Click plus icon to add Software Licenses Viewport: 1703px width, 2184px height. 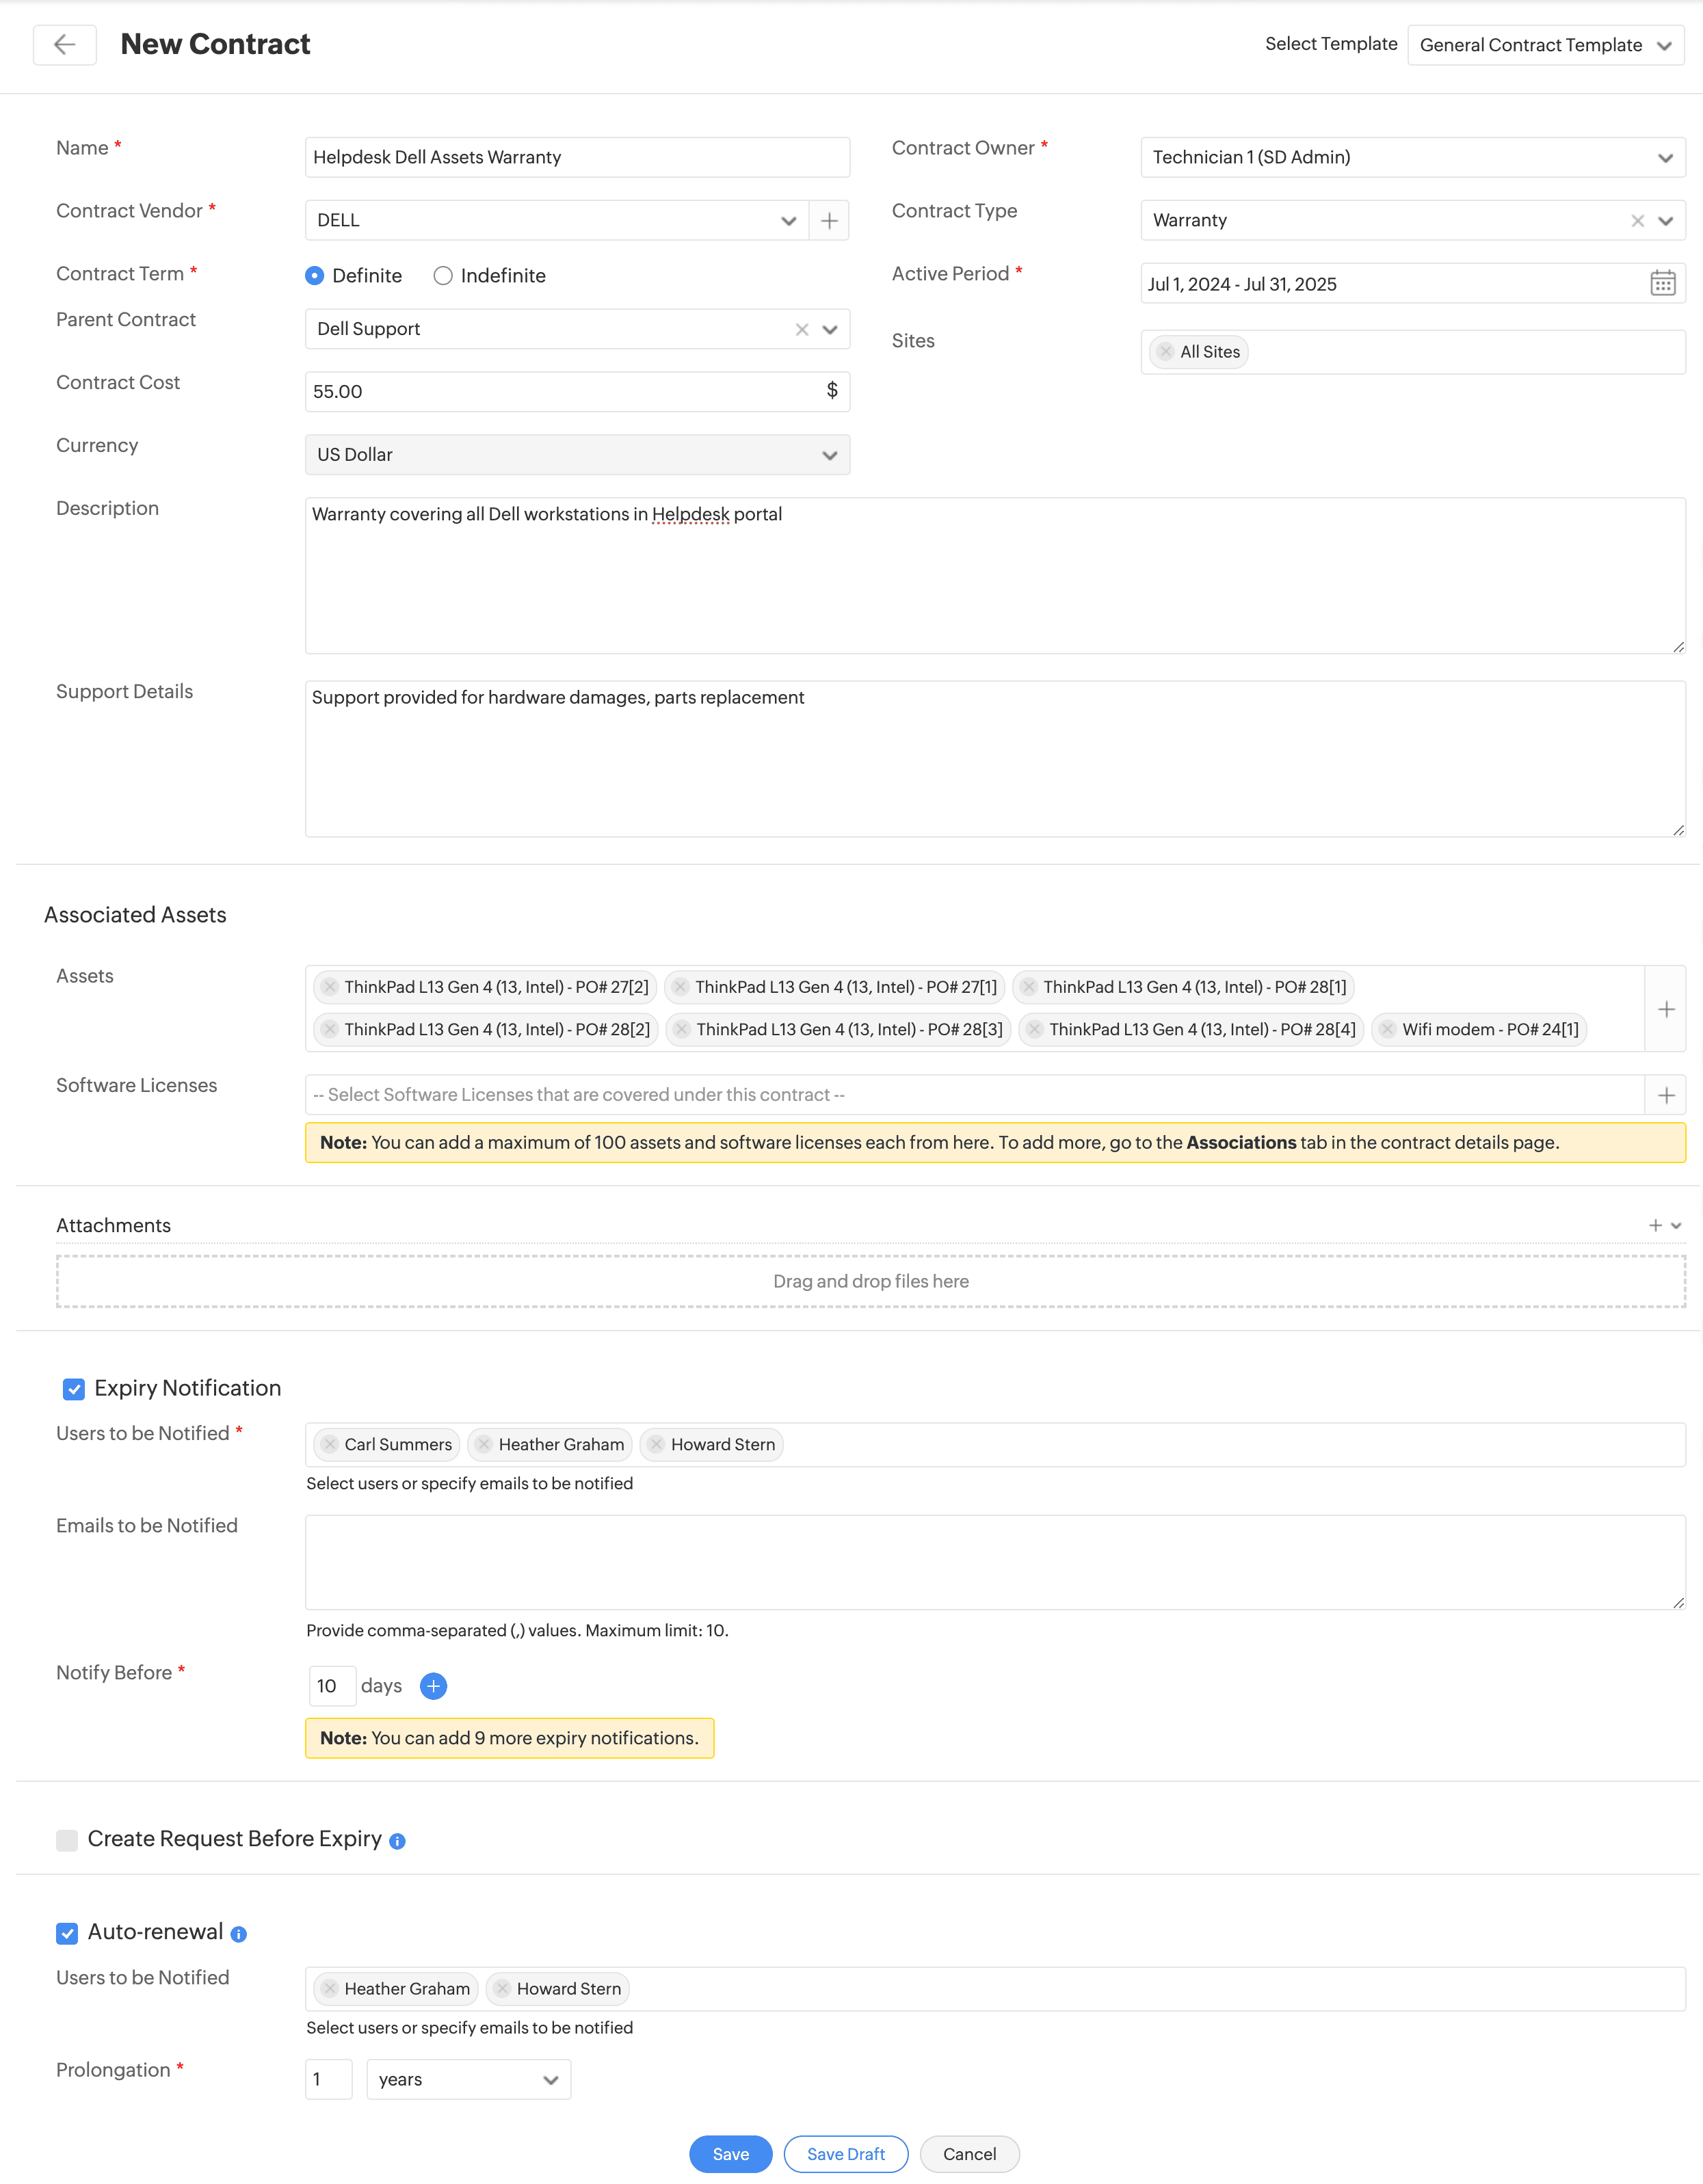coord(1666,1095)
